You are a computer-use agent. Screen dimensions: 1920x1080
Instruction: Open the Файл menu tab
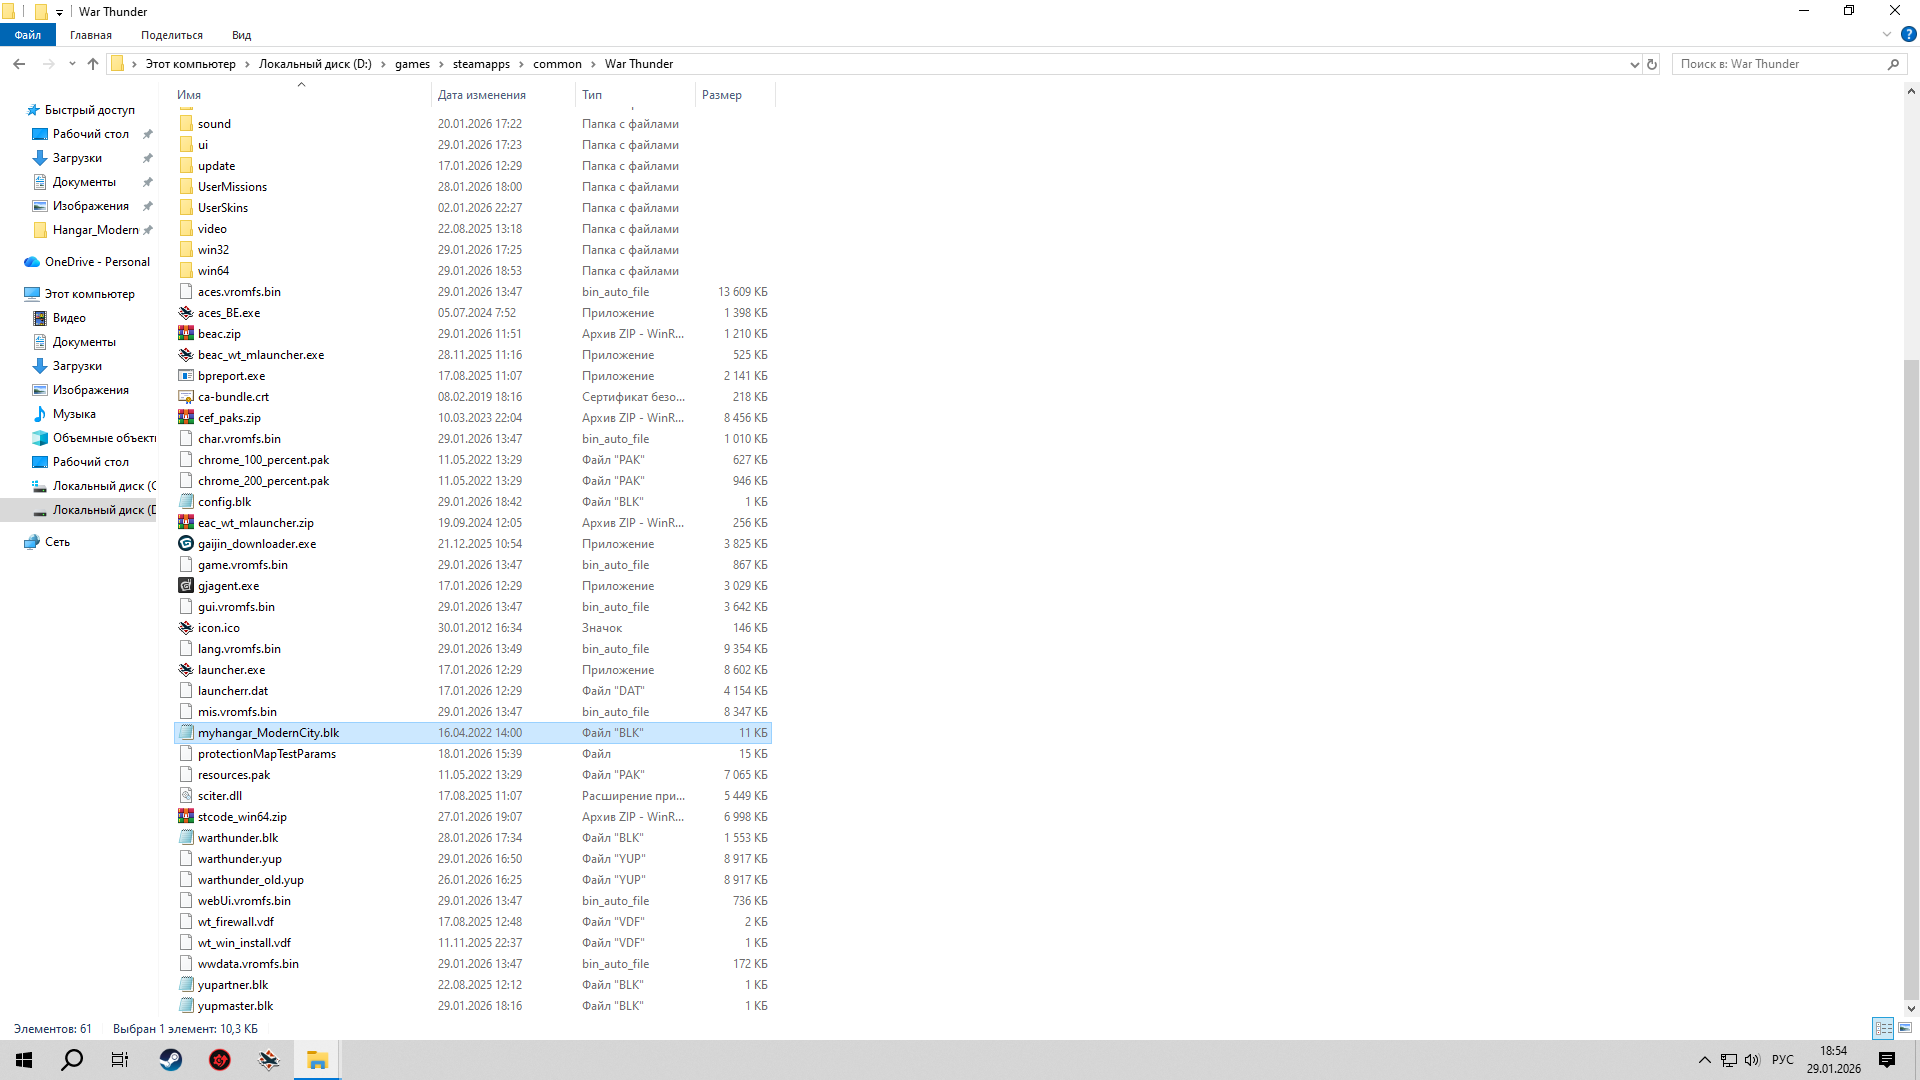pyautogui.click(x=28, y=35)
